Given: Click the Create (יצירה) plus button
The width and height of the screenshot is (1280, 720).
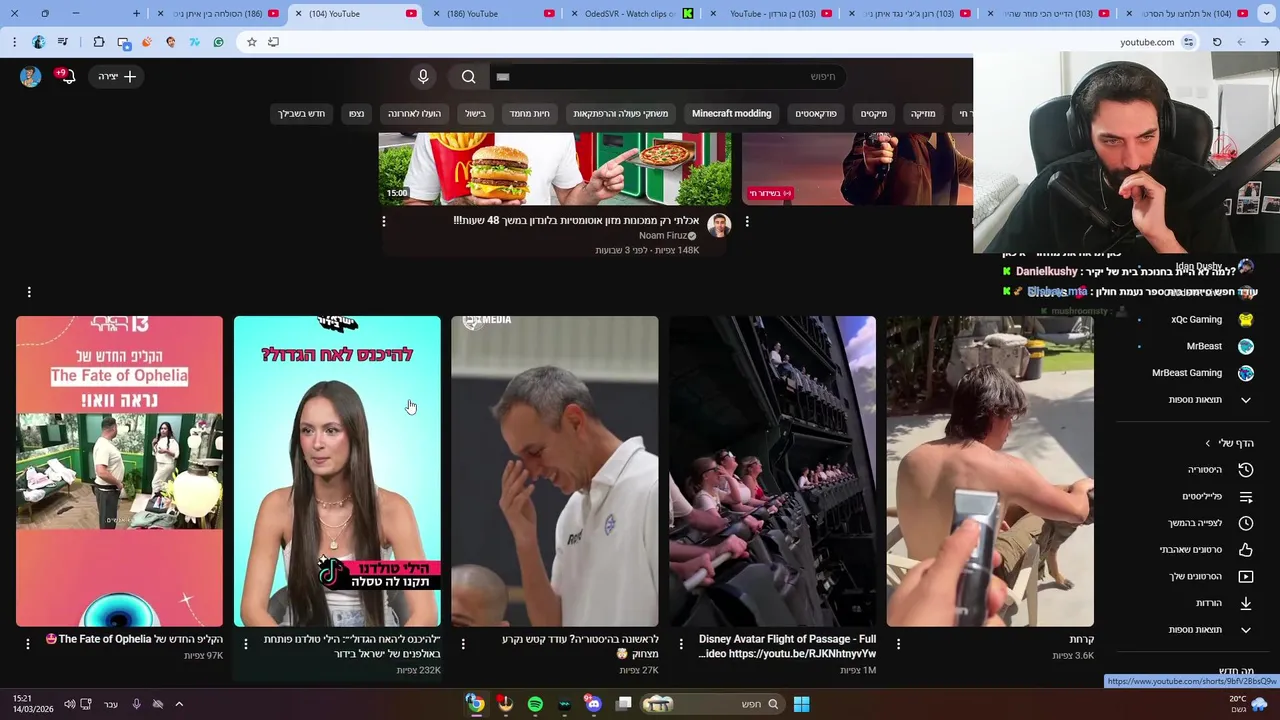Looking at the screenshot, I should click(118, 77).
